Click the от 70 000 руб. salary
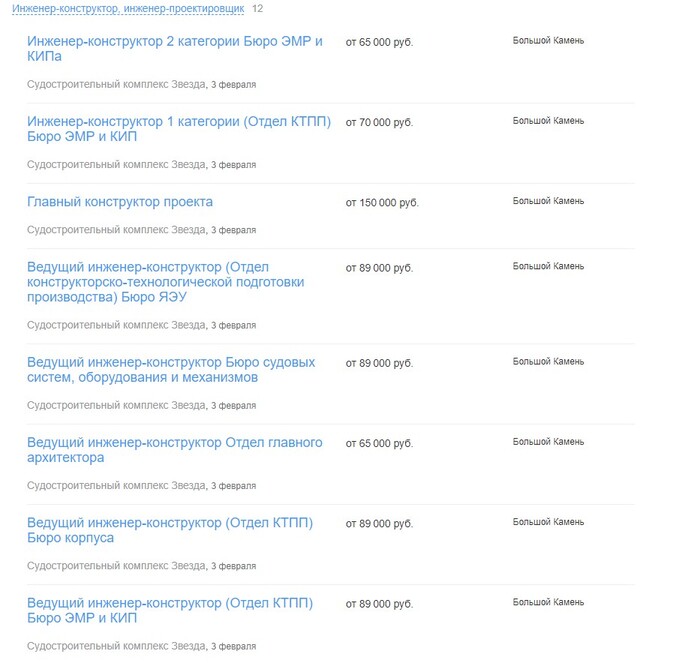The width and height of the screenshot is (700, 663). tap(379, 123)
